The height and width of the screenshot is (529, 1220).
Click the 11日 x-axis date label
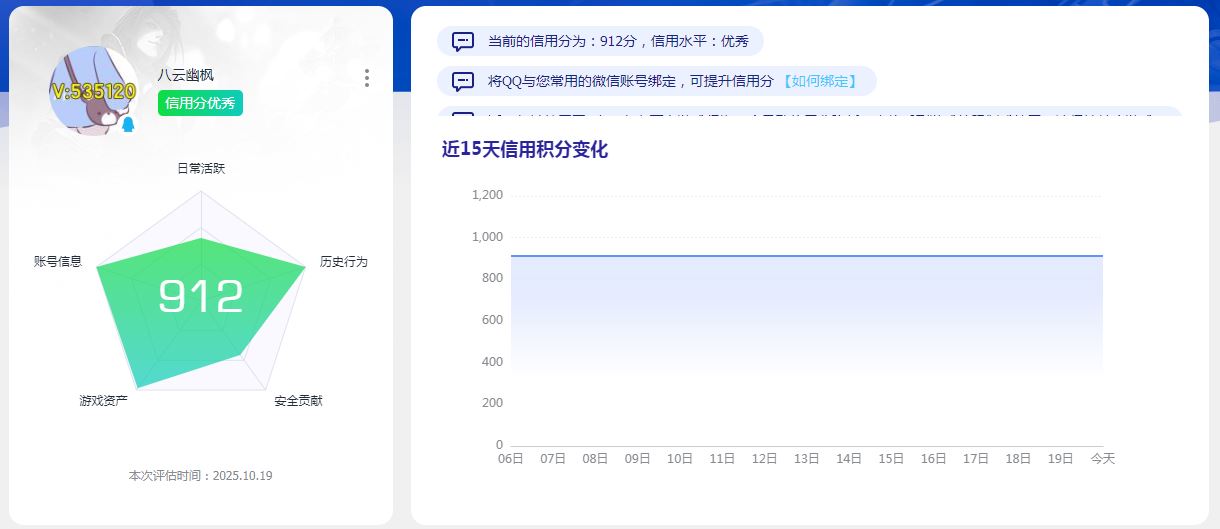click(x=722, y=458)
